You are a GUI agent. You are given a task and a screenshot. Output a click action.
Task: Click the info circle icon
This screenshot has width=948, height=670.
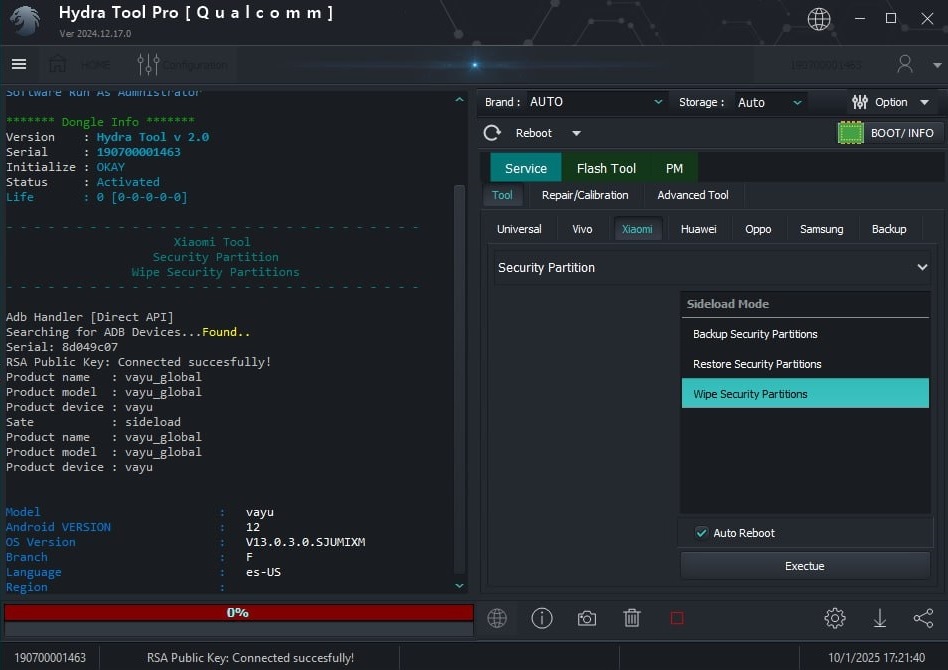[x=542, y=618]
